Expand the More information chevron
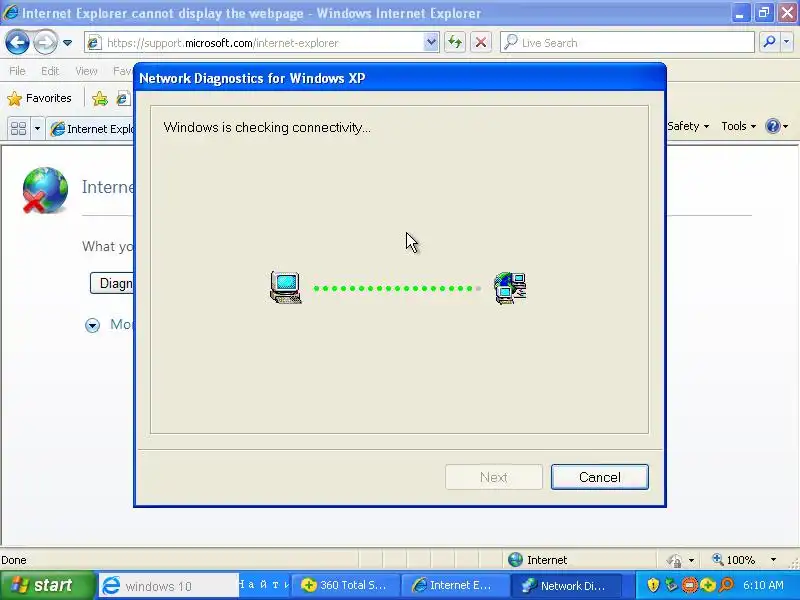The image size is (800, 600). (92, 325)
